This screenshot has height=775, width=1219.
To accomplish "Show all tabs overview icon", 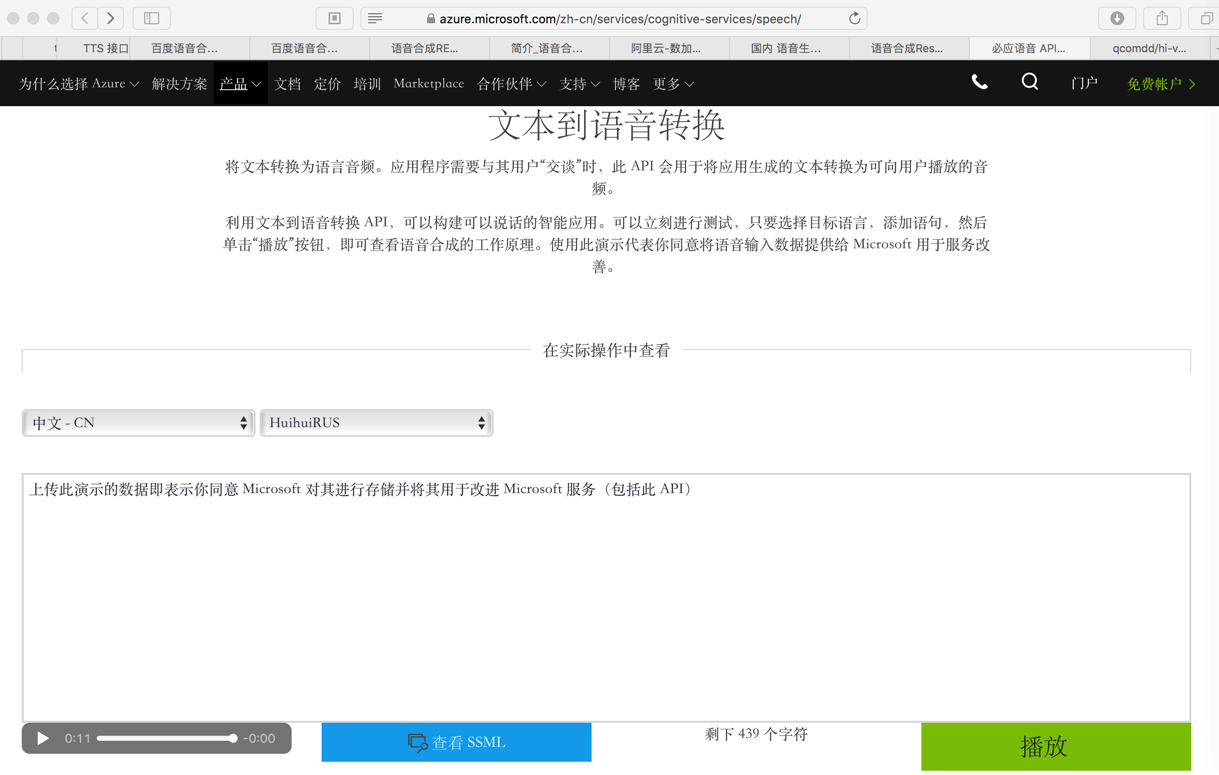I will pos(1206,18).
